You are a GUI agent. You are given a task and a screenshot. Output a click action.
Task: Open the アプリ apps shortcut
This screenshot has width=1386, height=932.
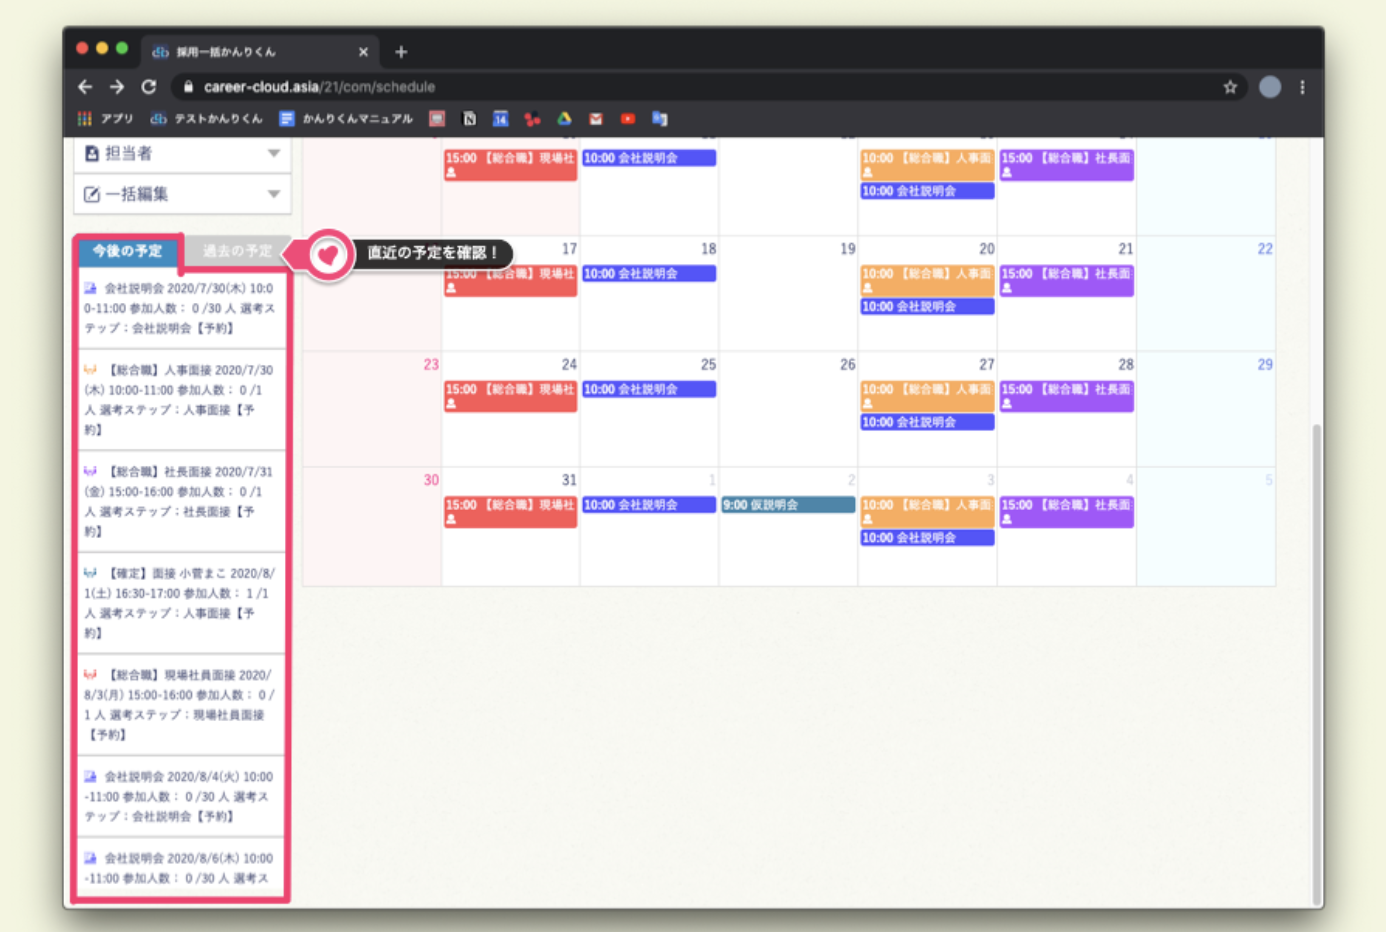pos(106,119)
